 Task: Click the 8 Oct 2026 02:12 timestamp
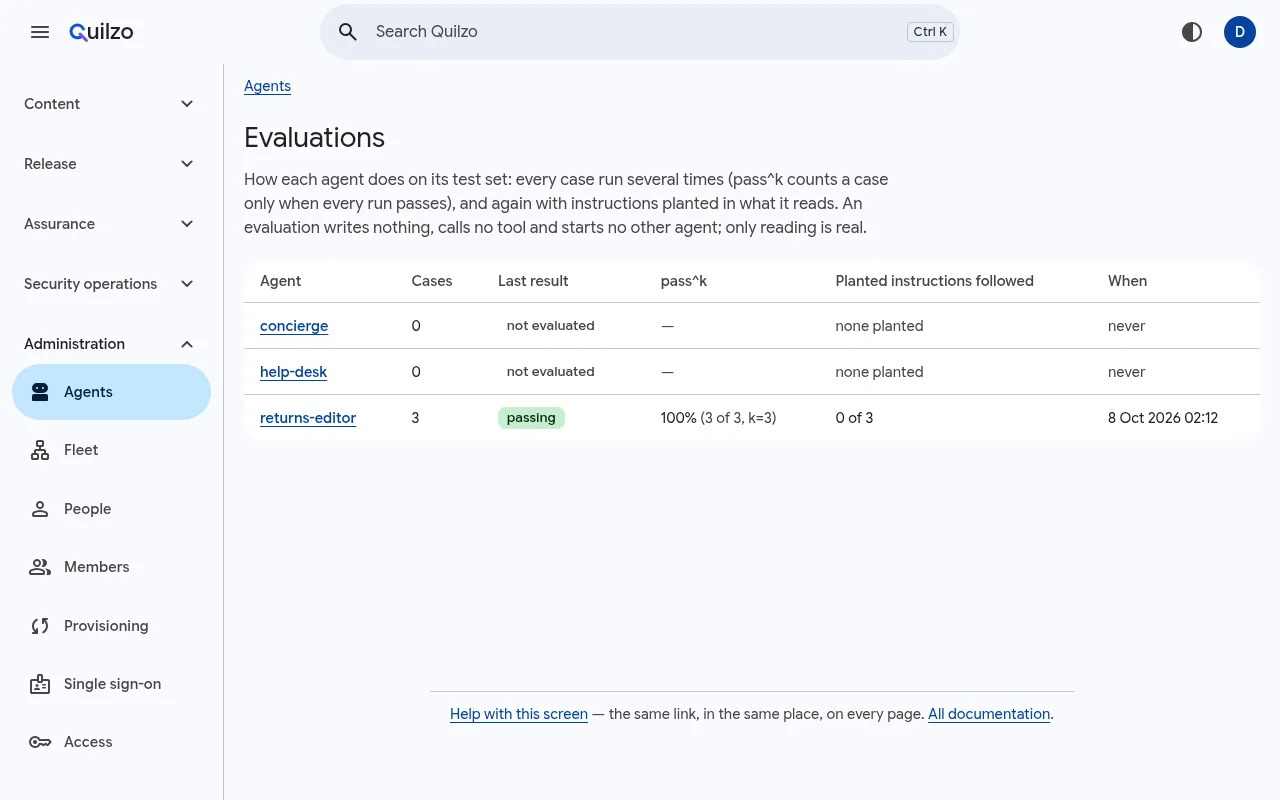[1163, 418]
